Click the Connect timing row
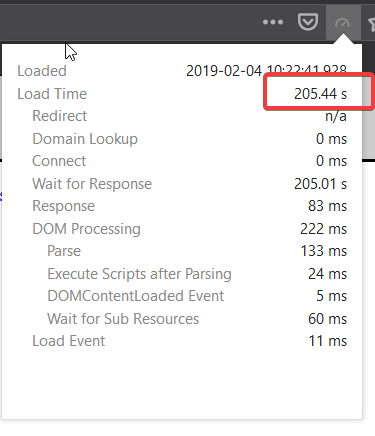The image size is (375, 436). (190, 161)
